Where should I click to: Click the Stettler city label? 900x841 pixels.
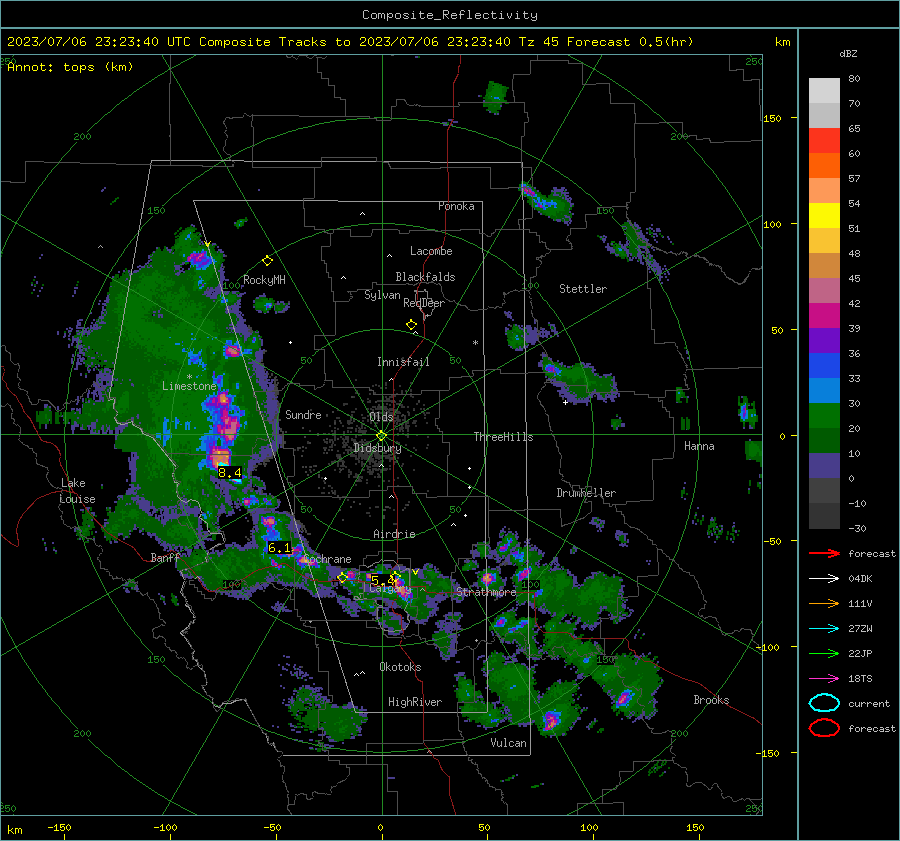click(583, 289)
